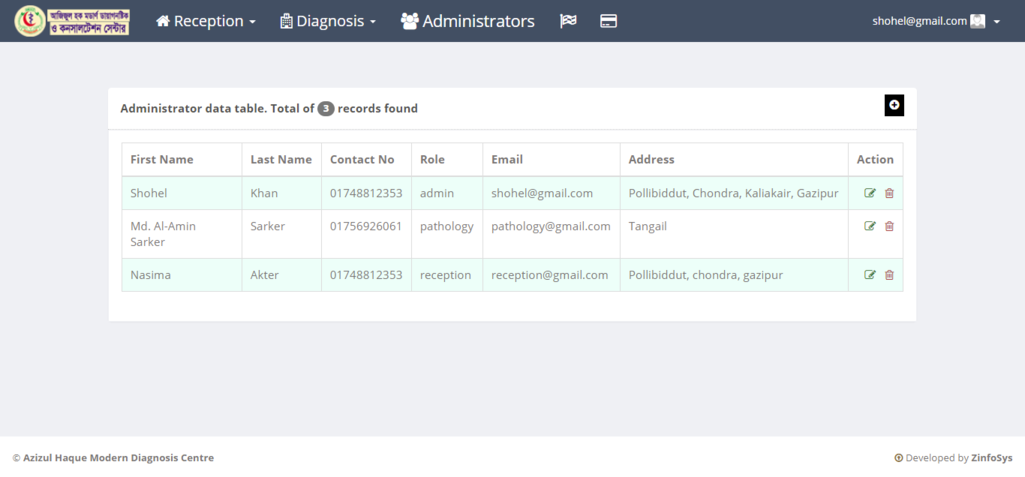1025x477 pixels.
Task: Edit Nasima Akter's administrator record
Action: pos(870,275)
